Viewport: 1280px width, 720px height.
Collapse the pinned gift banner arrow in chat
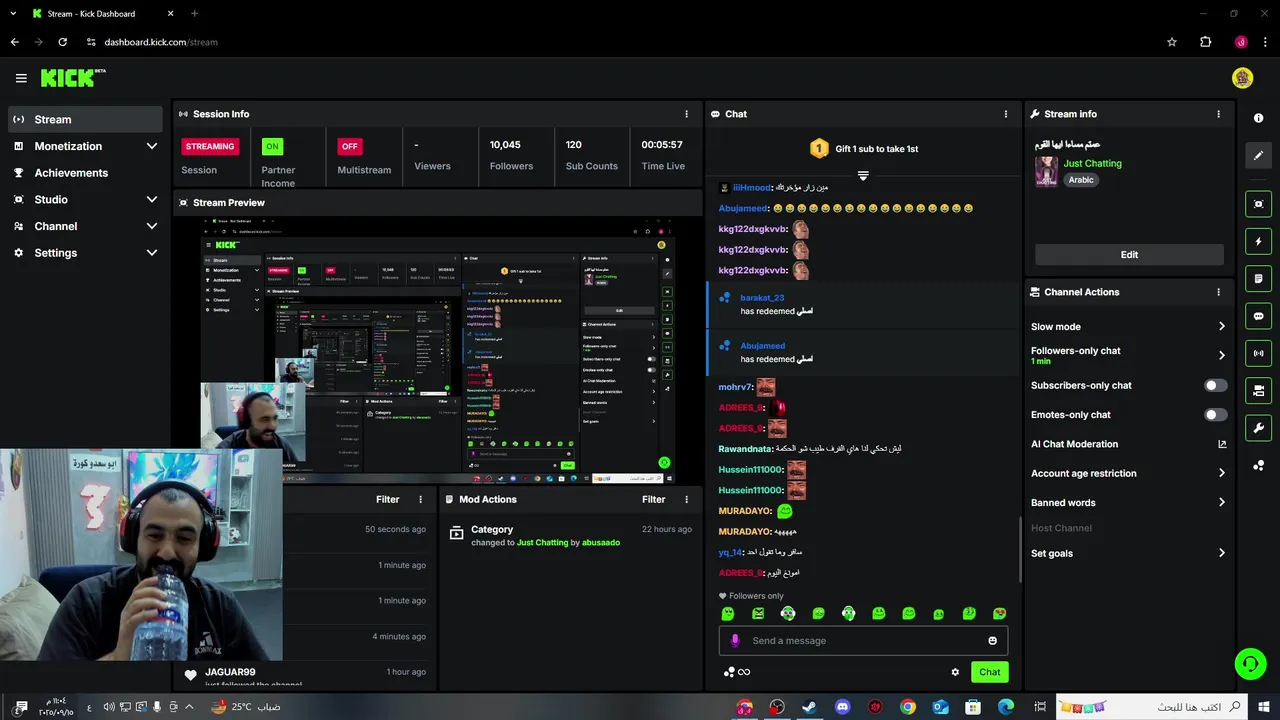pos(863,175)
